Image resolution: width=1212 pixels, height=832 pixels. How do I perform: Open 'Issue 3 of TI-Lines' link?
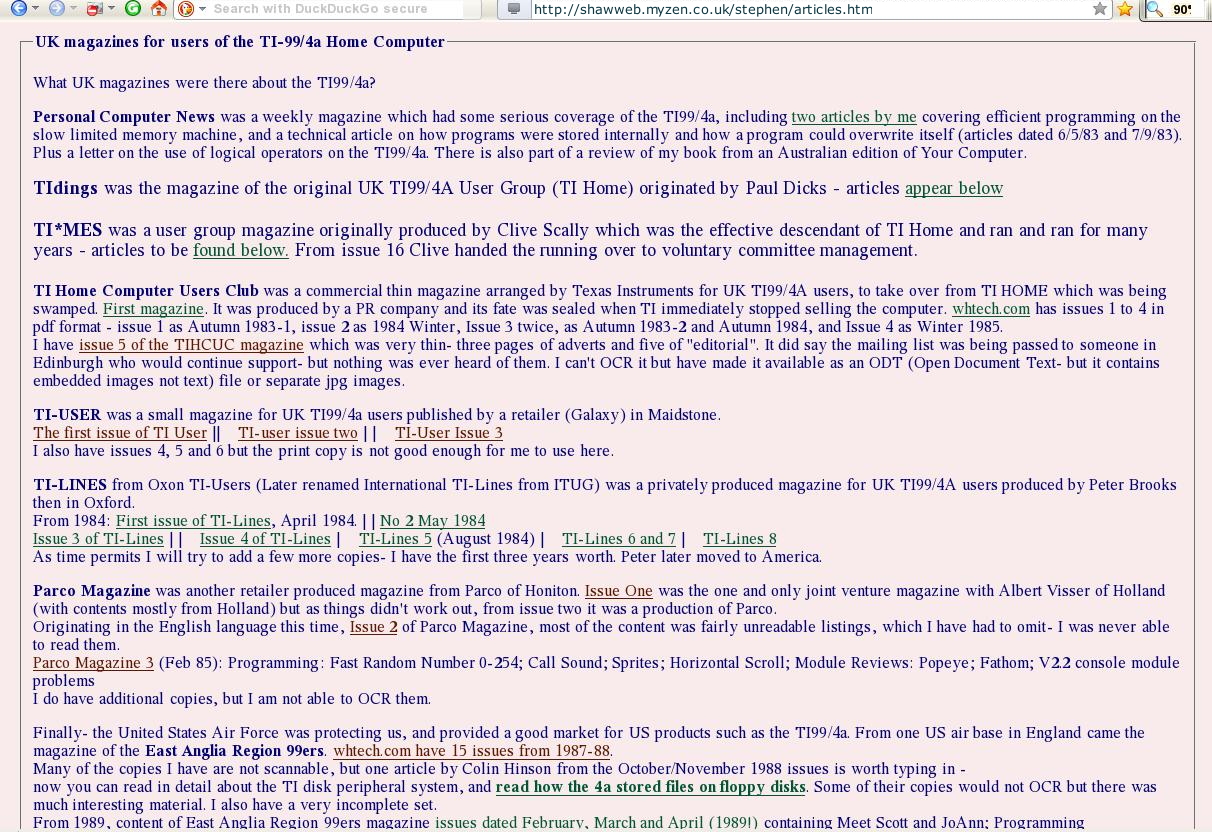(x=98, y=539)
